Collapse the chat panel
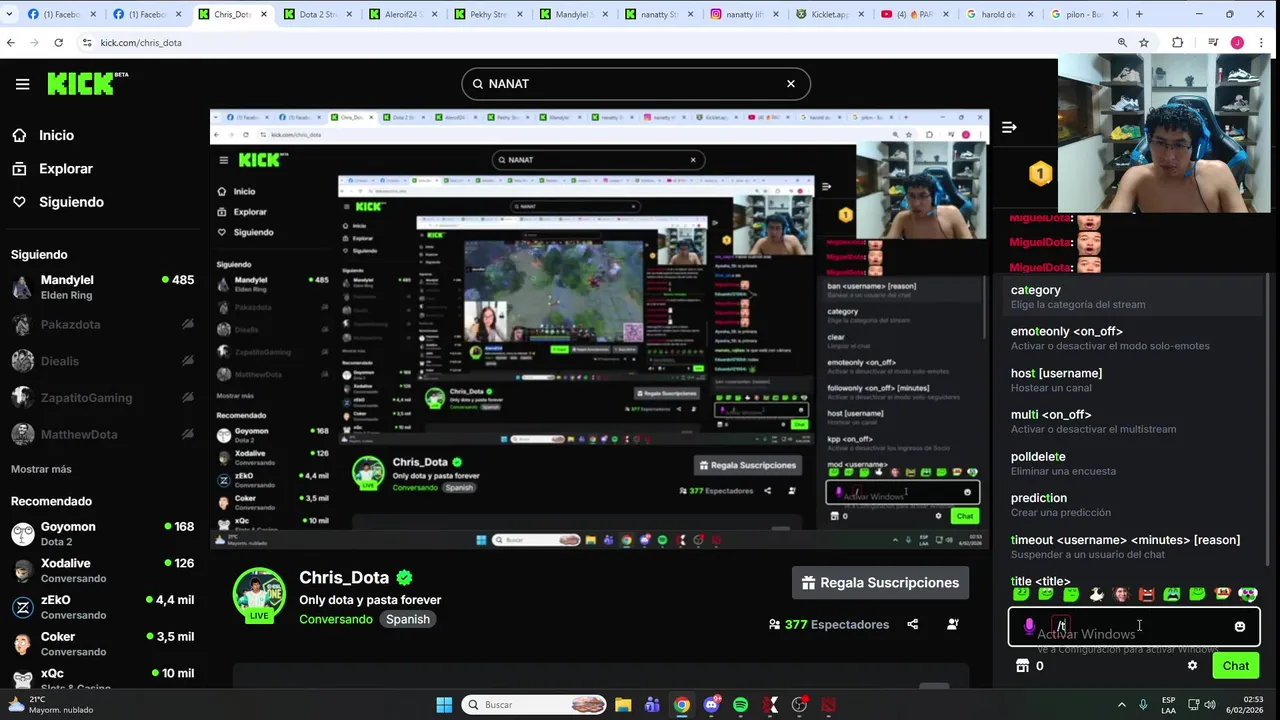1280x720 pixels. coord(1009,127)
